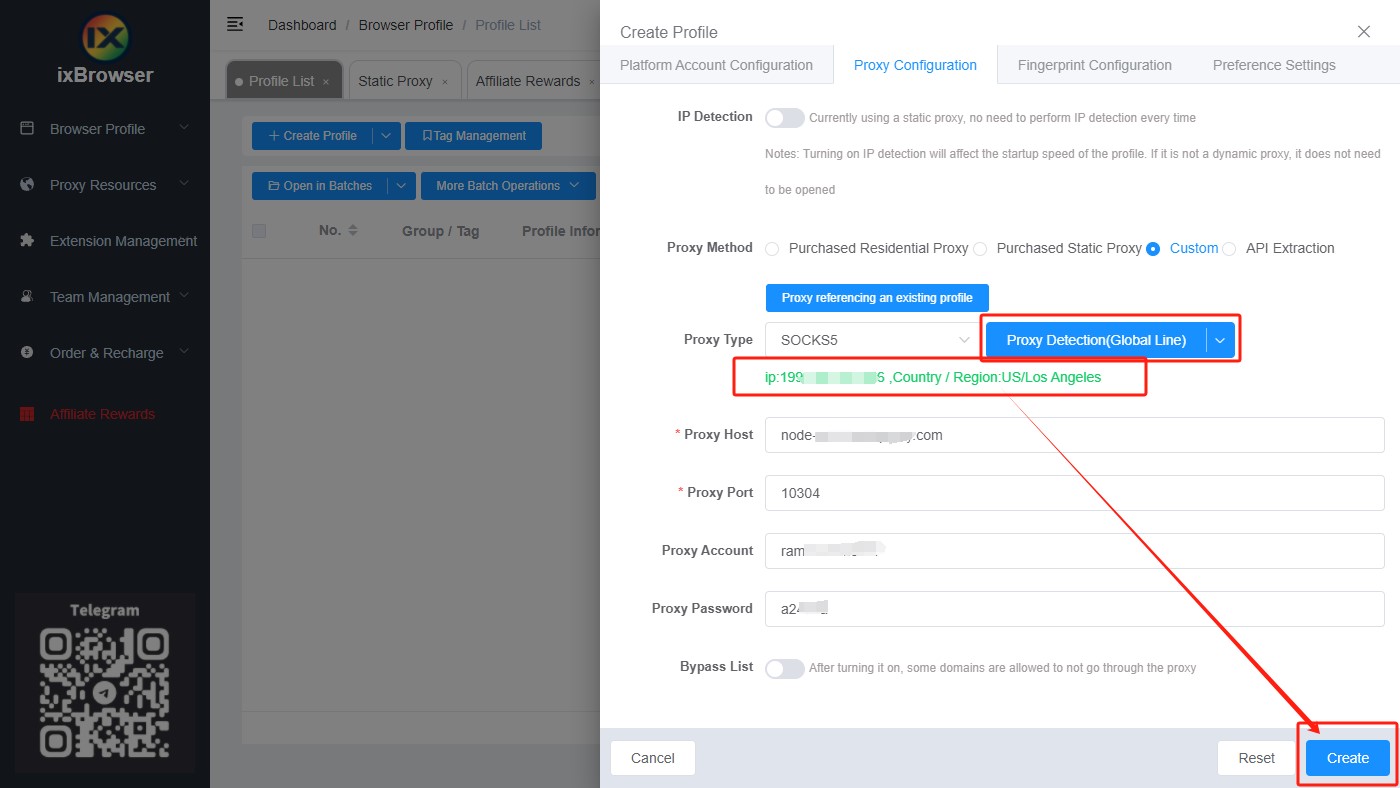Turn on the Bypass List switch
This screenshot has height=788, width=1400.
coord(785,667)
